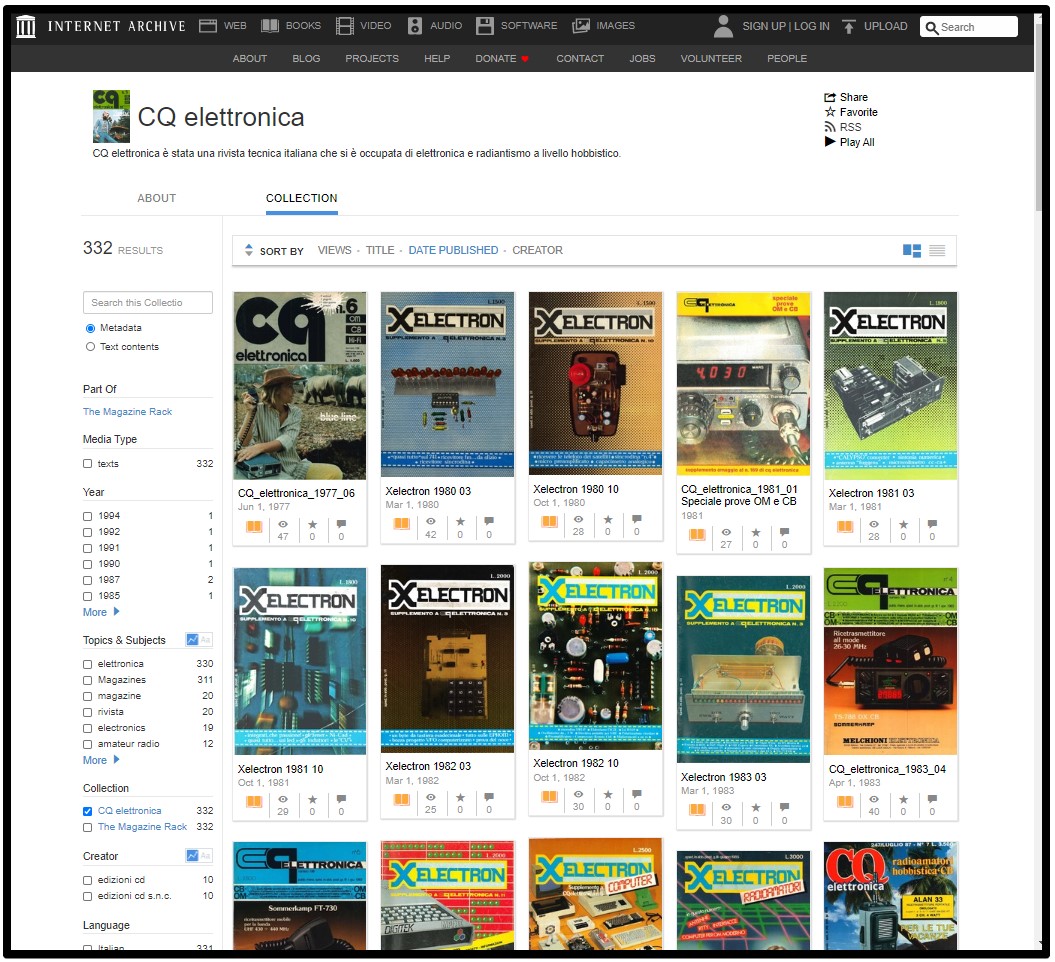Check the amateur radio topic checkbox
This screenshot has height=962, width=1055.
pos(87,745)
